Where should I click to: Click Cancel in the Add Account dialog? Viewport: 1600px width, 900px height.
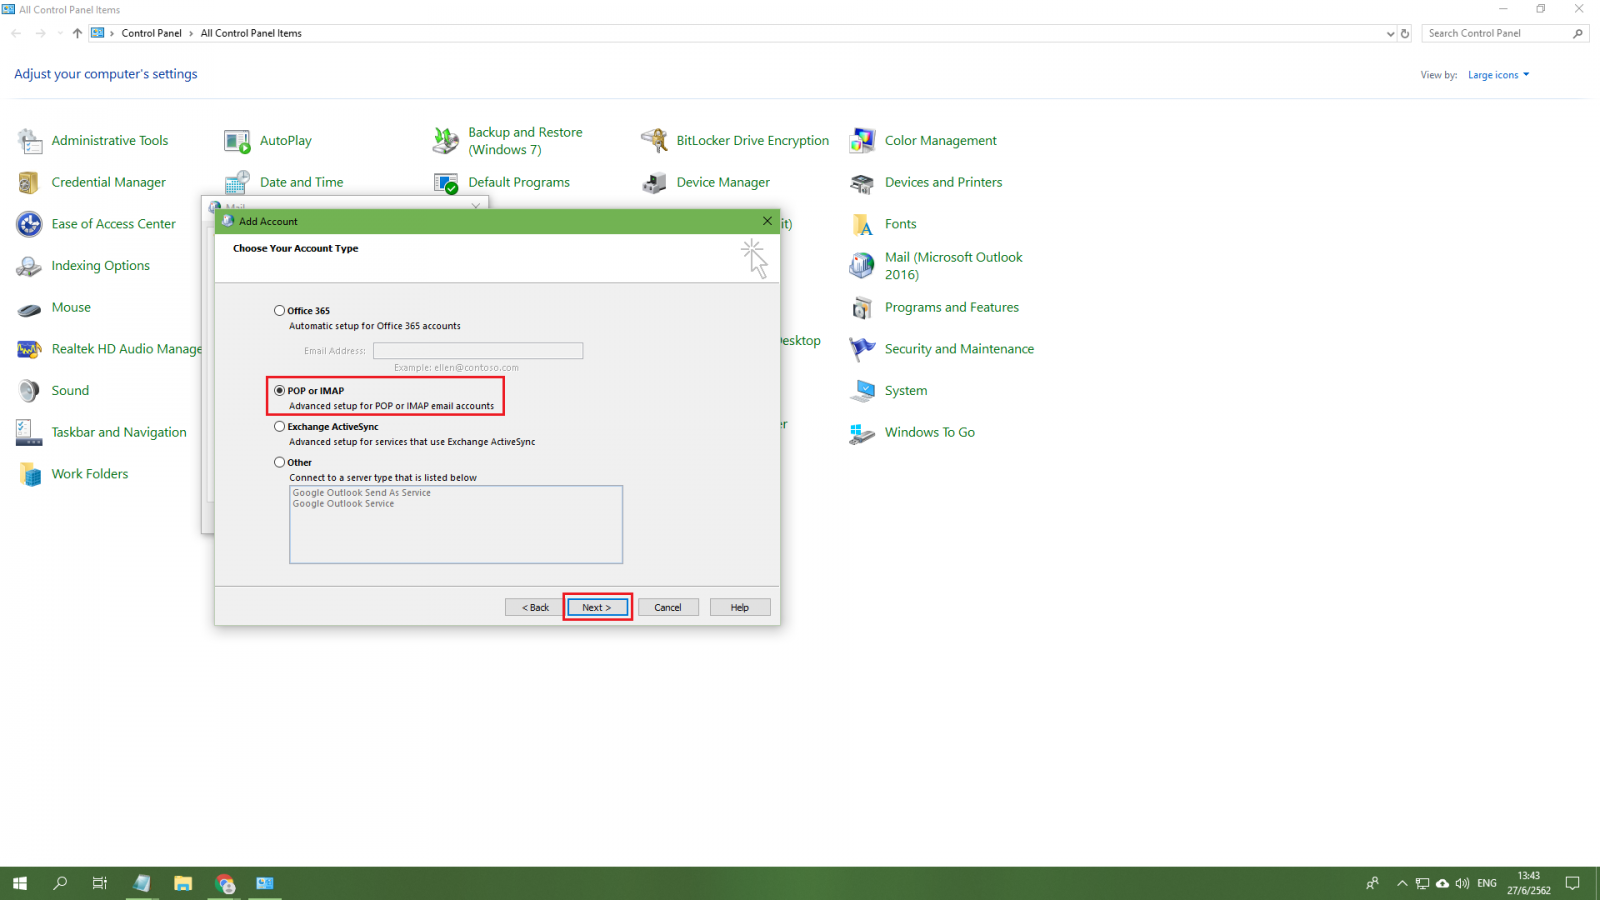pyautogui.click(x=668, y=607)
